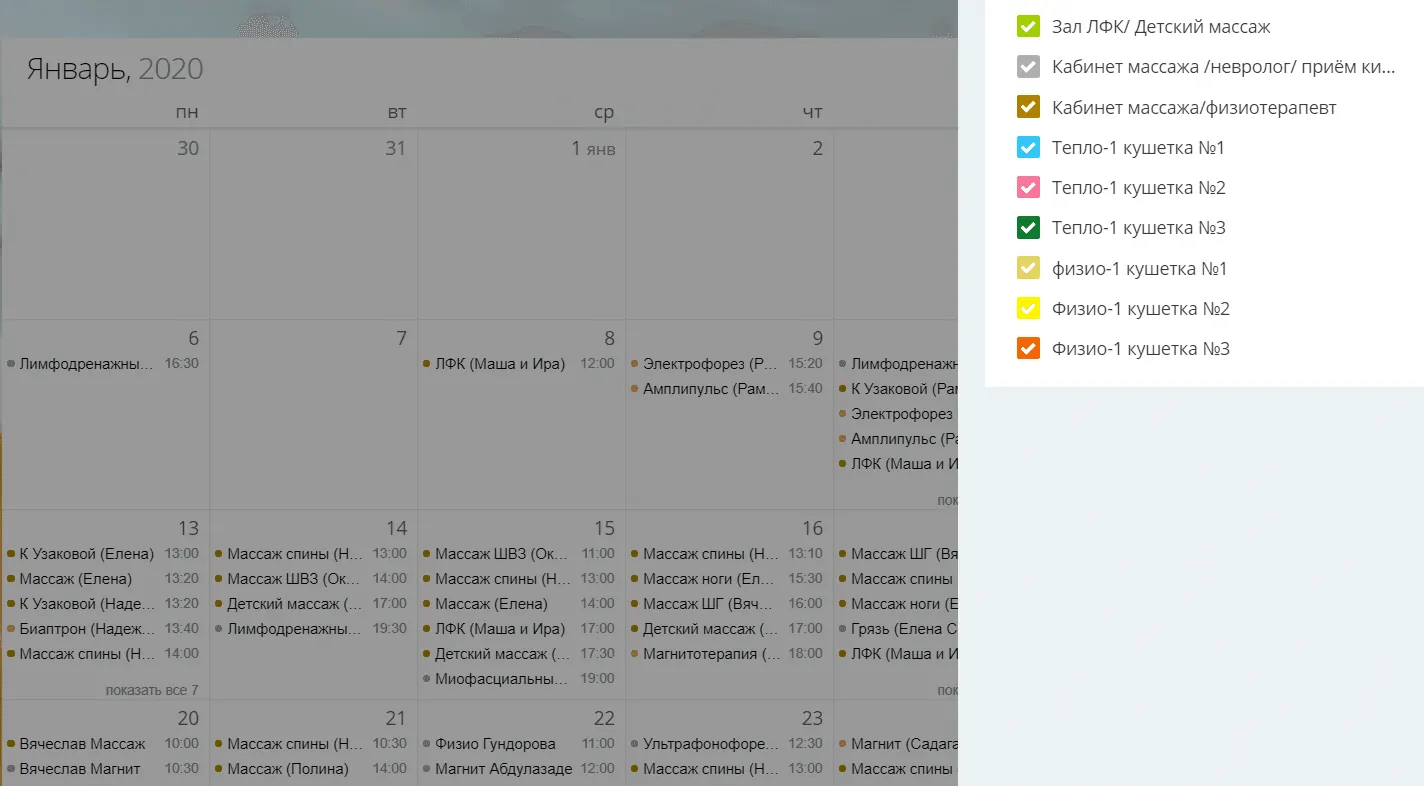The image size is (1424, 786).
Task: Toggle Кабинет массажа /невролог/ calendar checkbox
Action: tap(1028, 67)
